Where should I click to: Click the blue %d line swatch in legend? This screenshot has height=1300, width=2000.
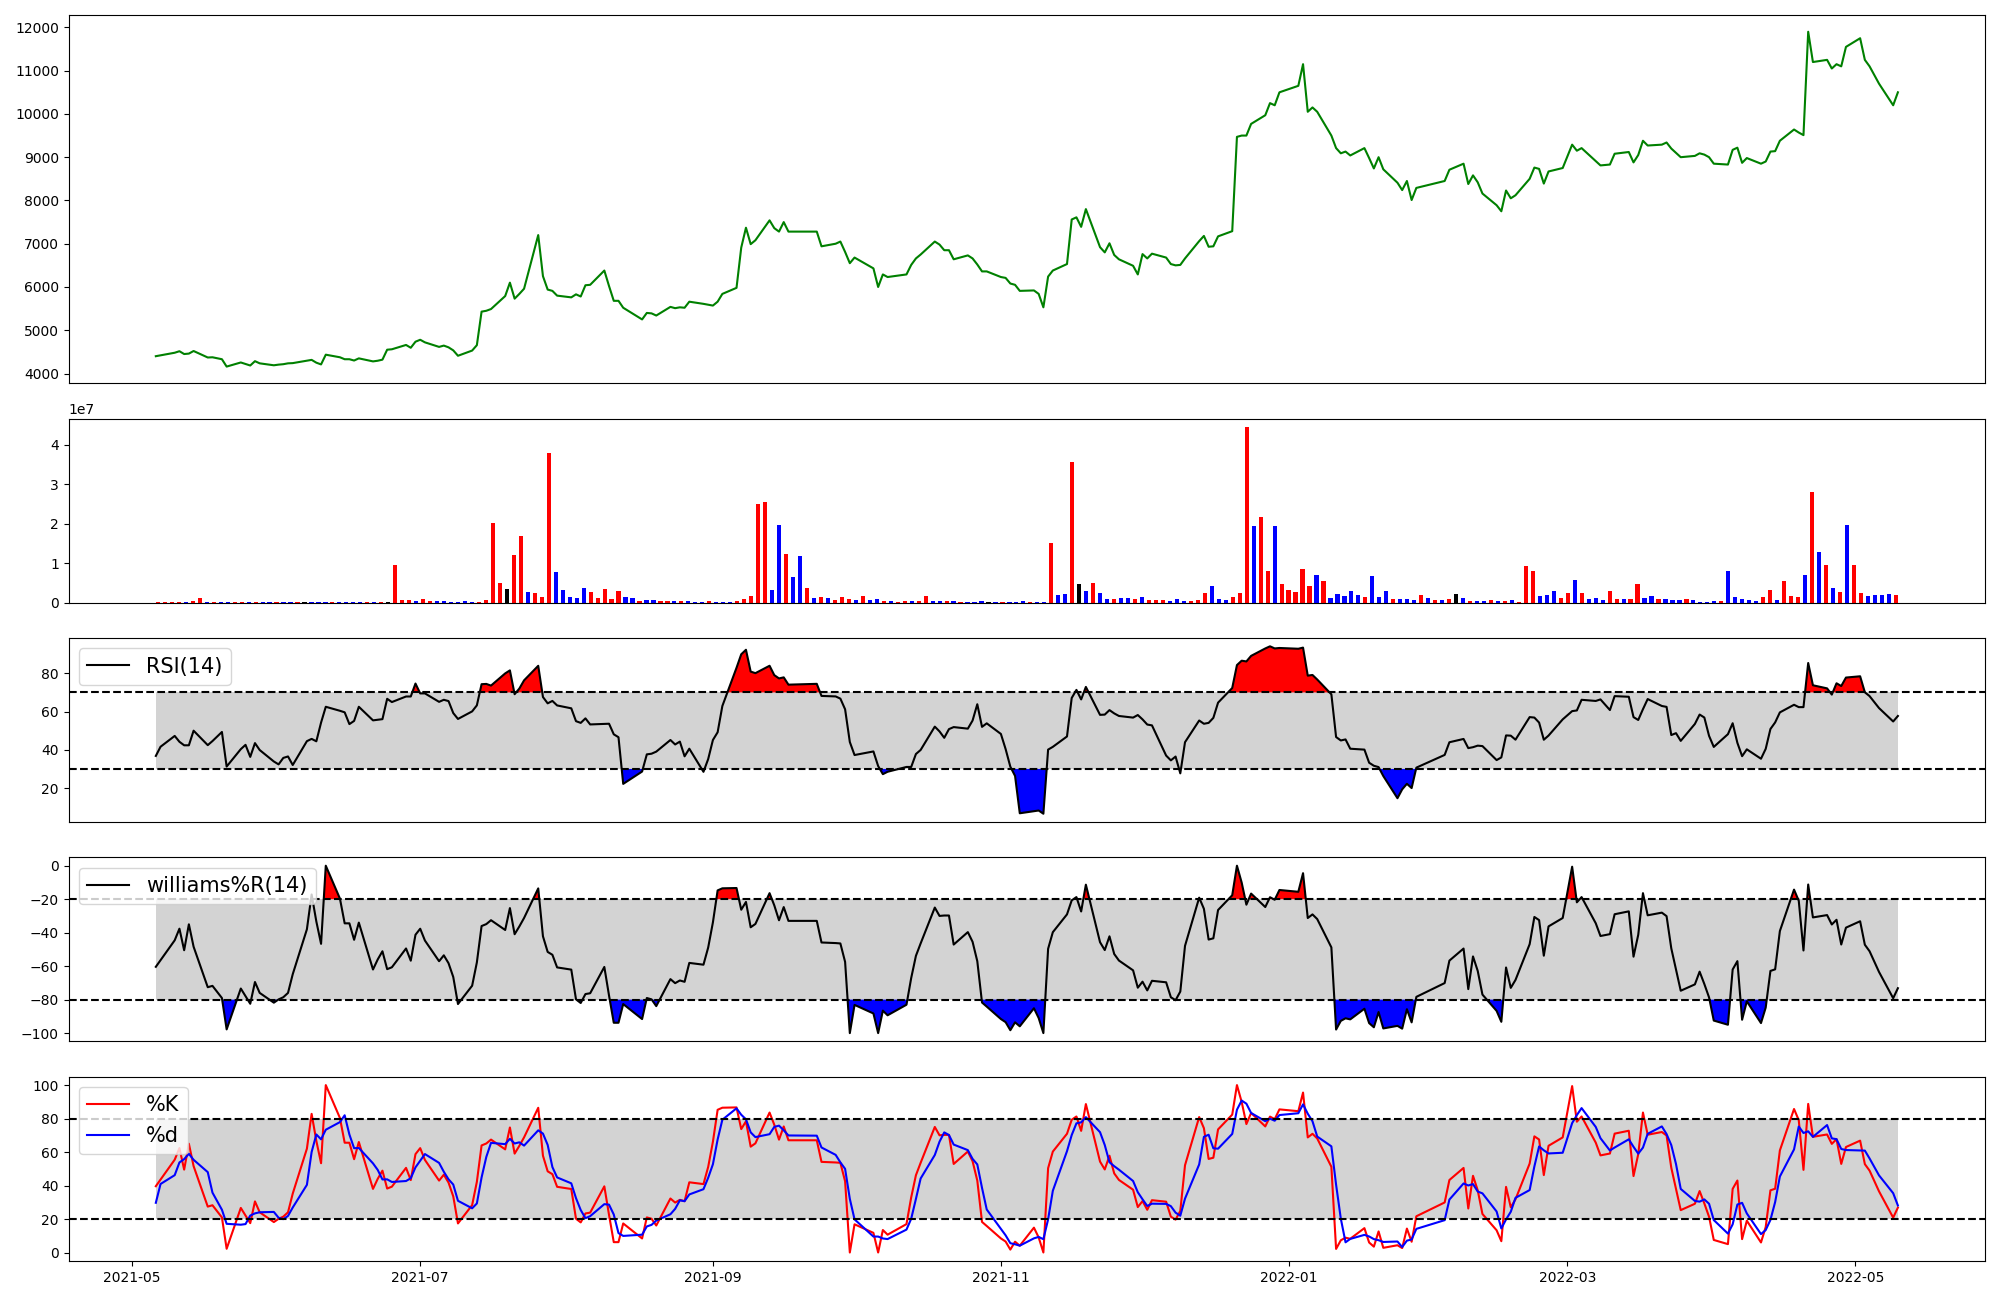(109, 1135)
